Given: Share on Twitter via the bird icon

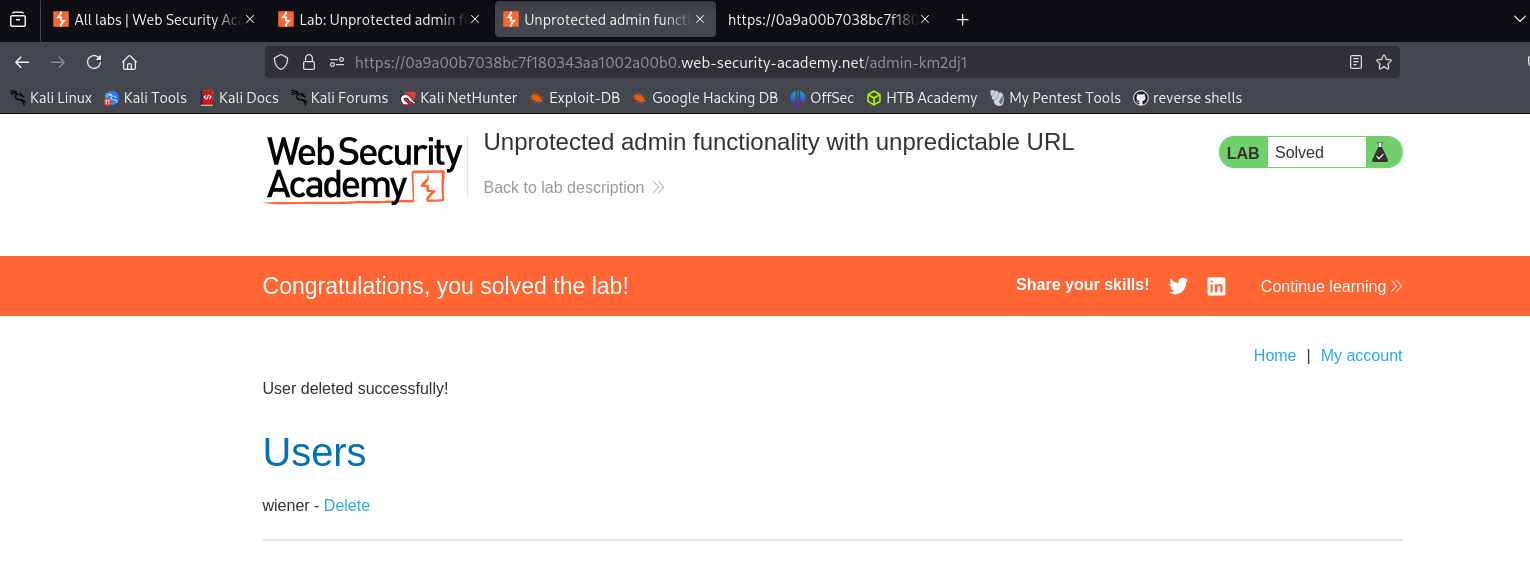Looking at the screenshot, I should (1178, 286).
